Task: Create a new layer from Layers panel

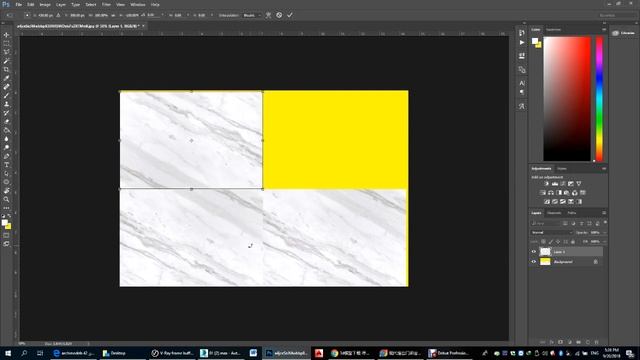Action: pyautogui.click(x=588, y=342)
